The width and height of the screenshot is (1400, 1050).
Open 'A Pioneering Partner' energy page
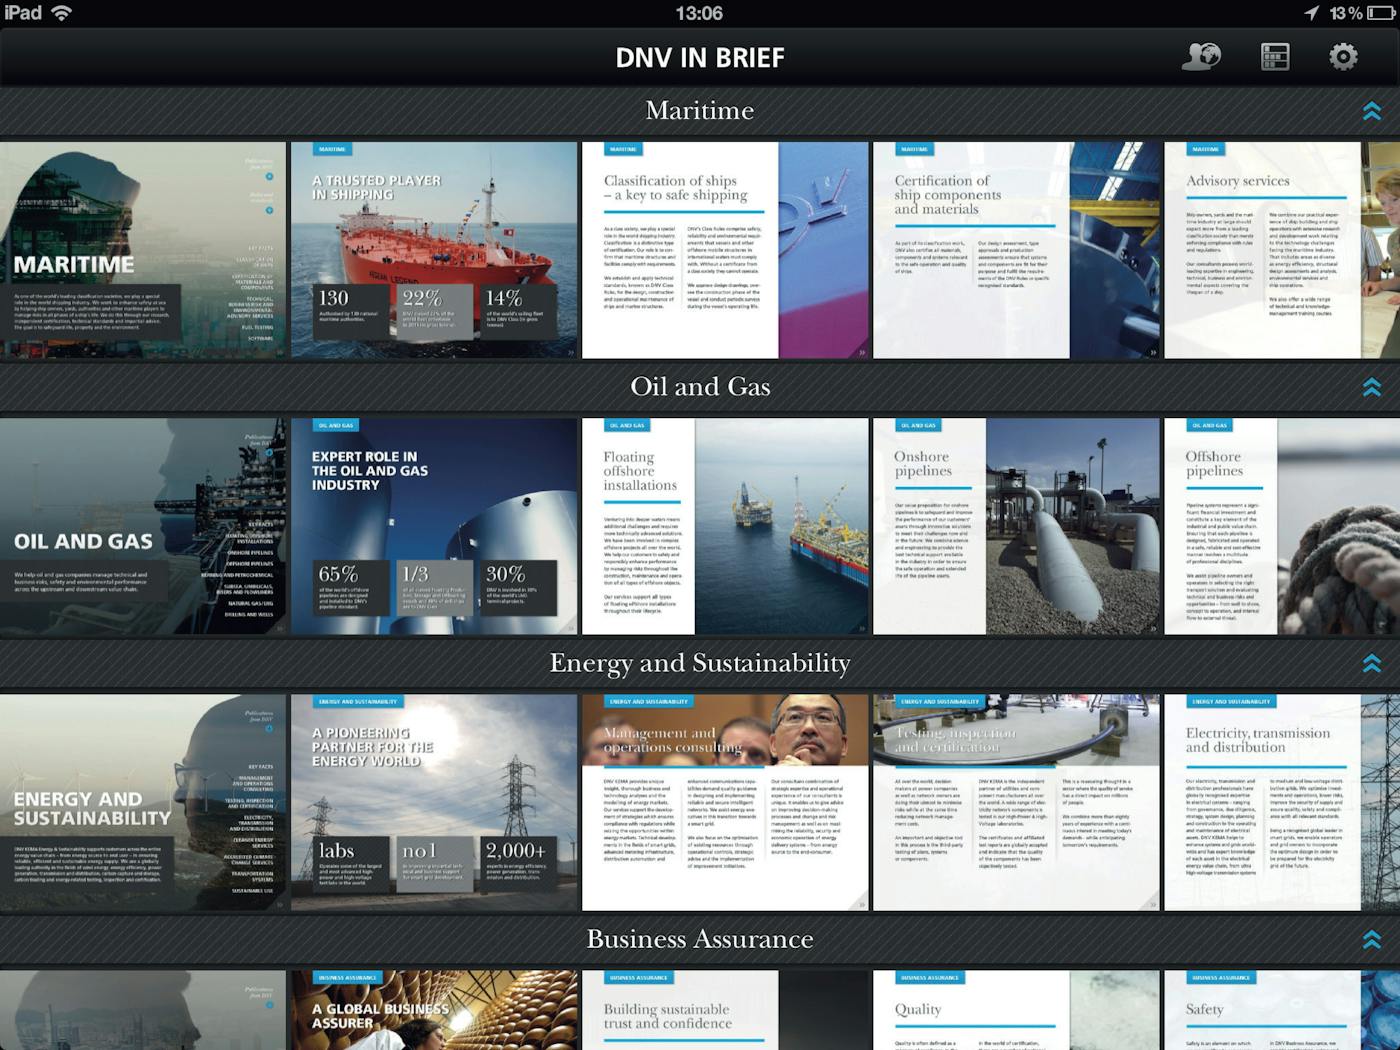tap(434, 802)
